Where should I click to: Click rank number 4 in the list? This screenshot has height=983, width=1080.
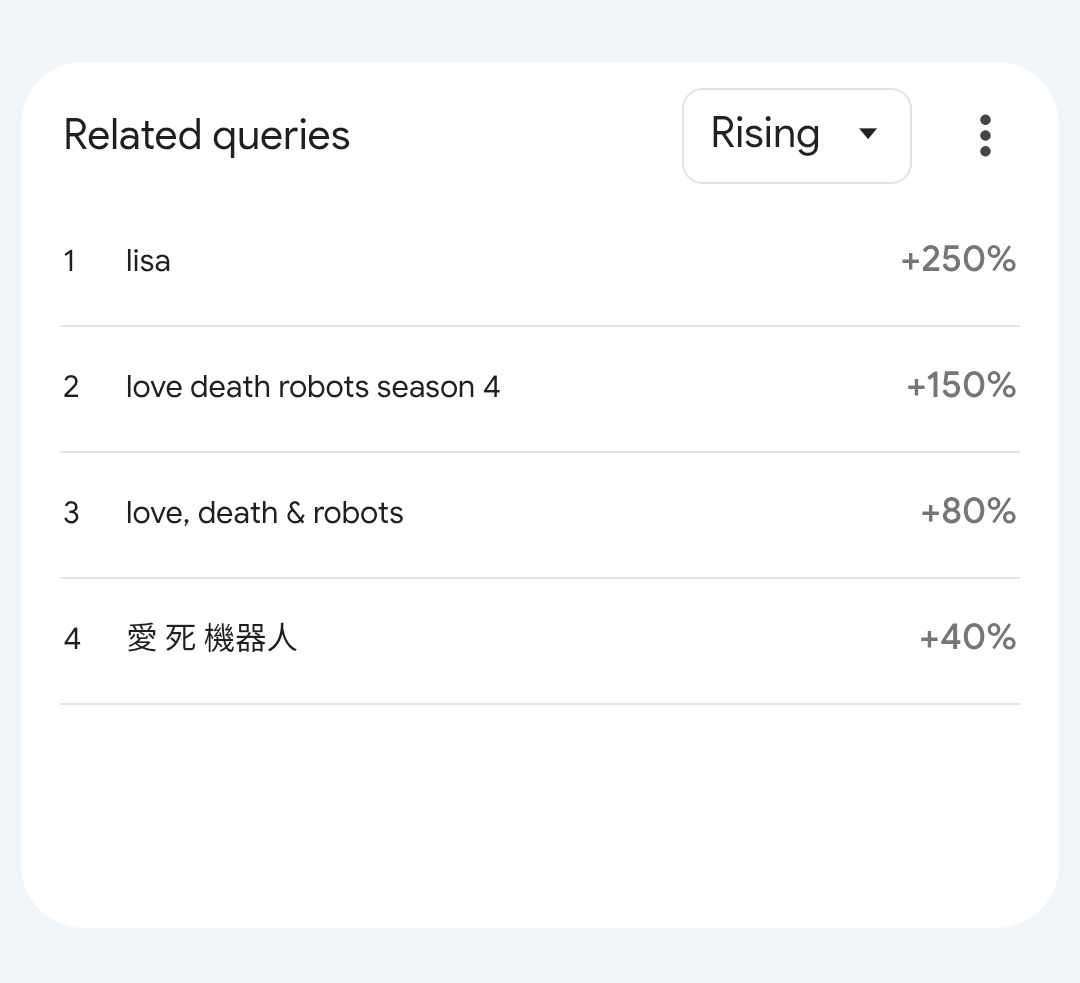[72, 638]
